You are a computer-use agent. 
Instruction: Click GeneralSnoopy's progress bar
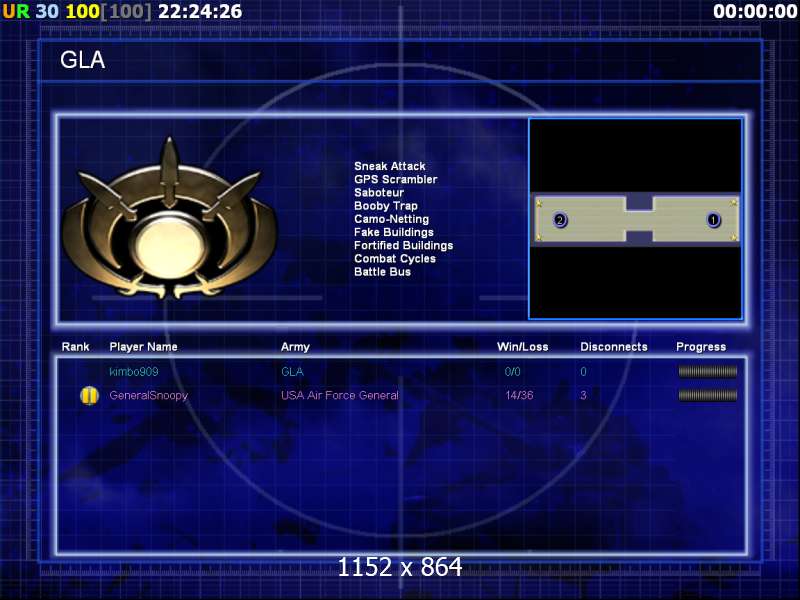[x=708, y=395]
